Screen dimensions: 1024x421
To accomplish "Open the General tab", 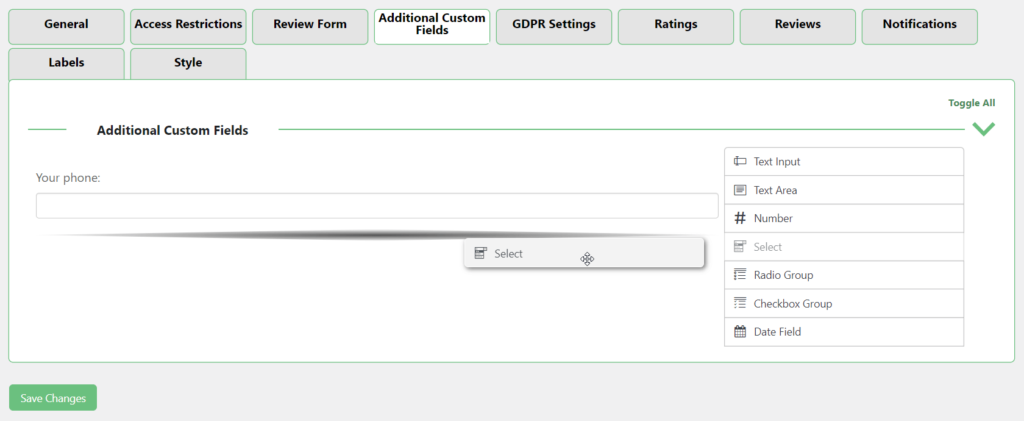I will pyautogui.click(x=66, y=25).
